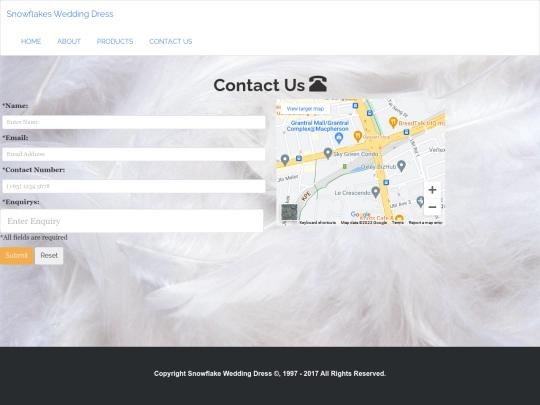Viewport: 540px width, 405px height.
Task: Click the Dessert shop restaurant pin
Action: (357, 136)
